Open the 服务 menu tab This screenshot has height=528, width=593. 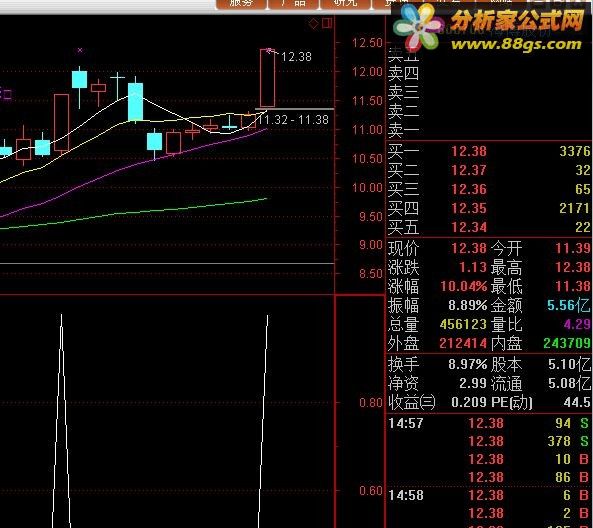241,4
